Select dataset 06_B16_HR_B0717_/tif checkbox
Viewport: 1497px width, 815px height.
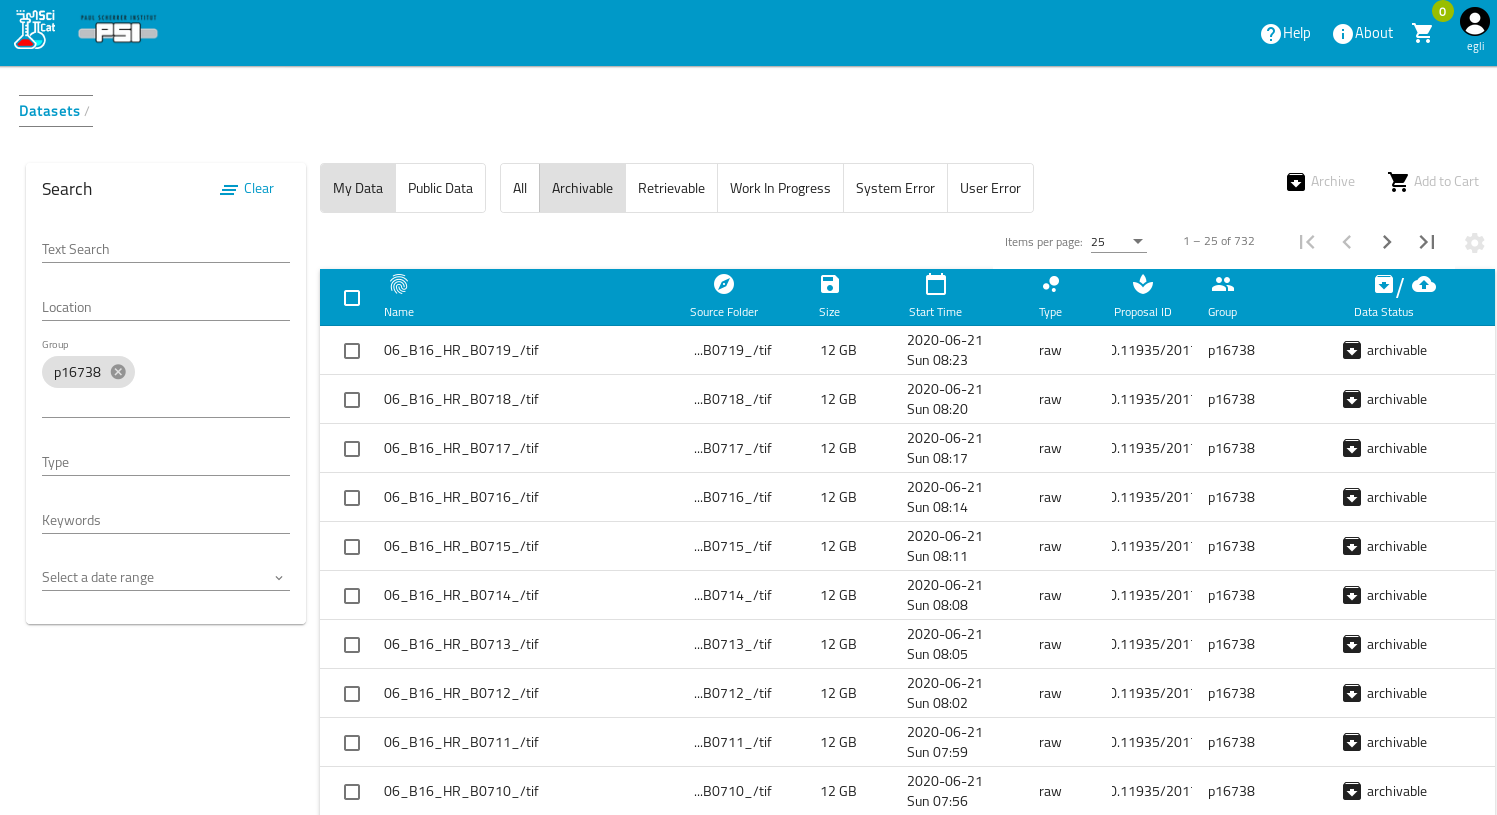352,449
